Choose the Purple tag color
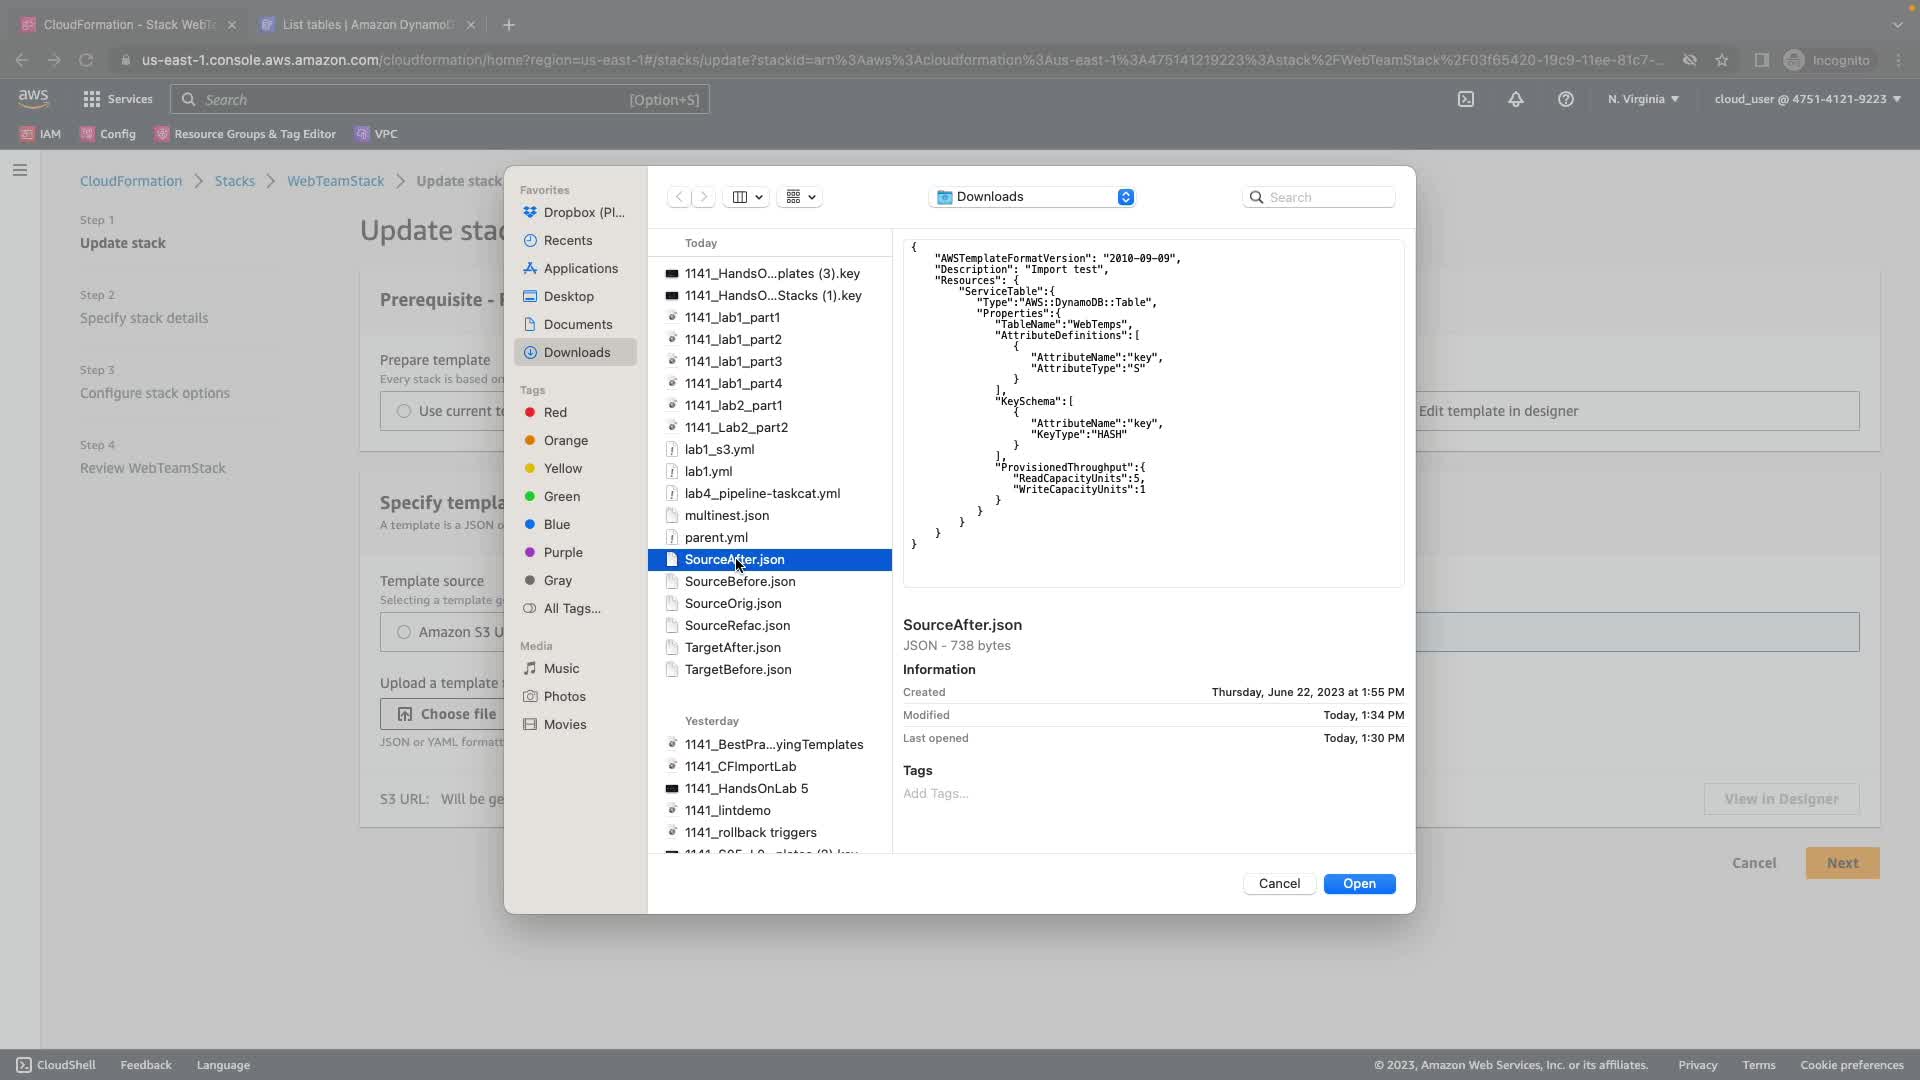 click(x=562, y=552)
